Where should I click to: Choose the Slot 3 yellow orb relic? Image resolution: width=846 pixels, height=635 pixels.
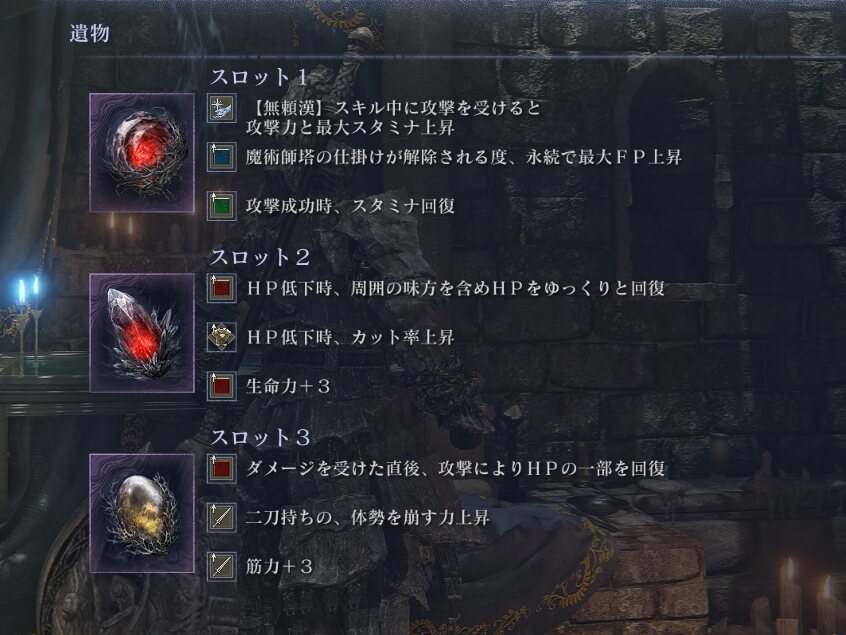(142, 513)
